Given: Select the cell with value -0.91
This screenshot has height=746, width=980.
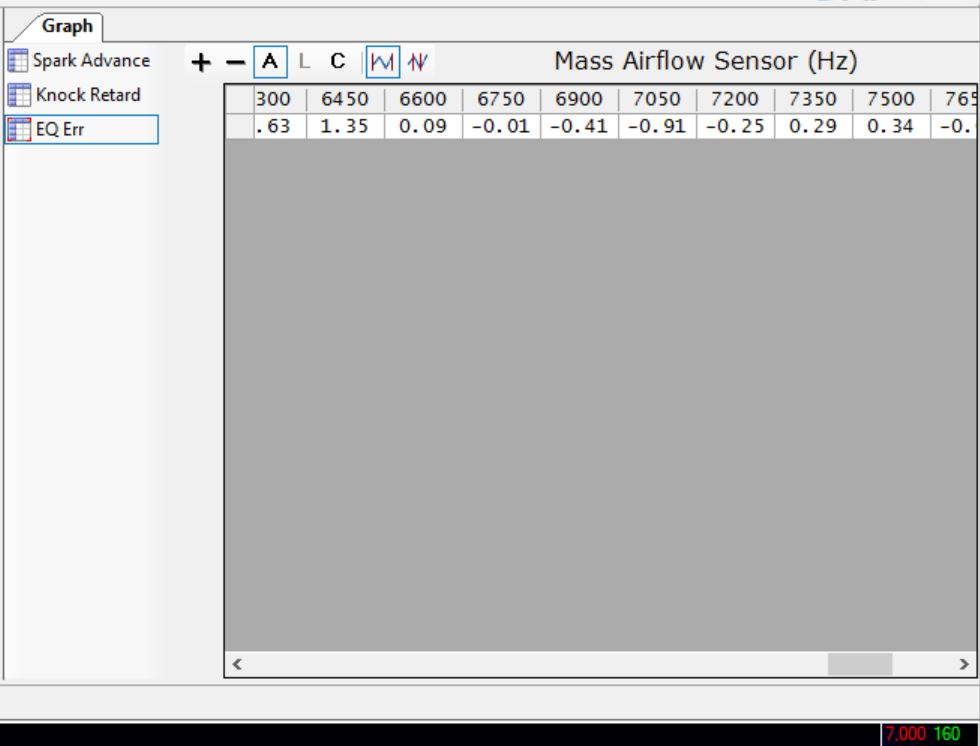Looking at the screenshot, I should click(657, 126).
